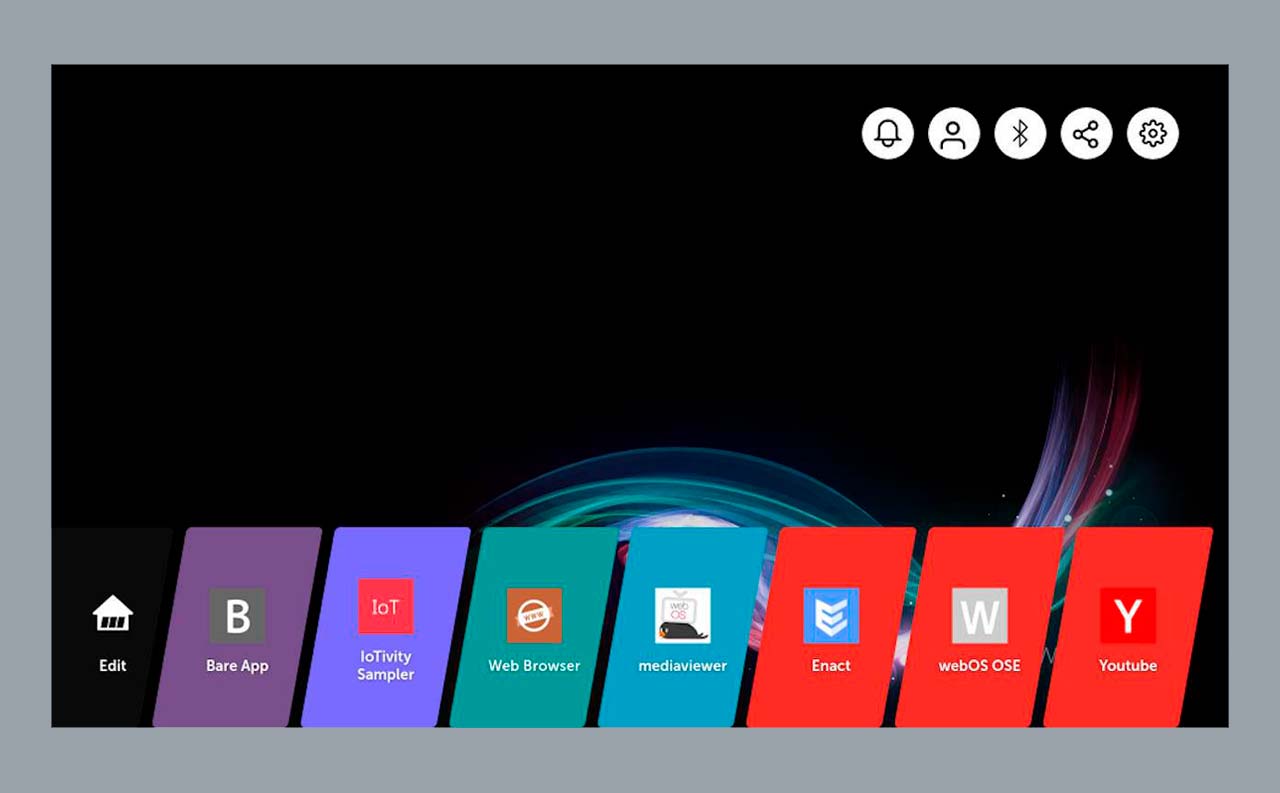Click the "Enact" text label
Image resolution: width=1280 pixels, height=793 pixels.
click(x=831, y=666)
